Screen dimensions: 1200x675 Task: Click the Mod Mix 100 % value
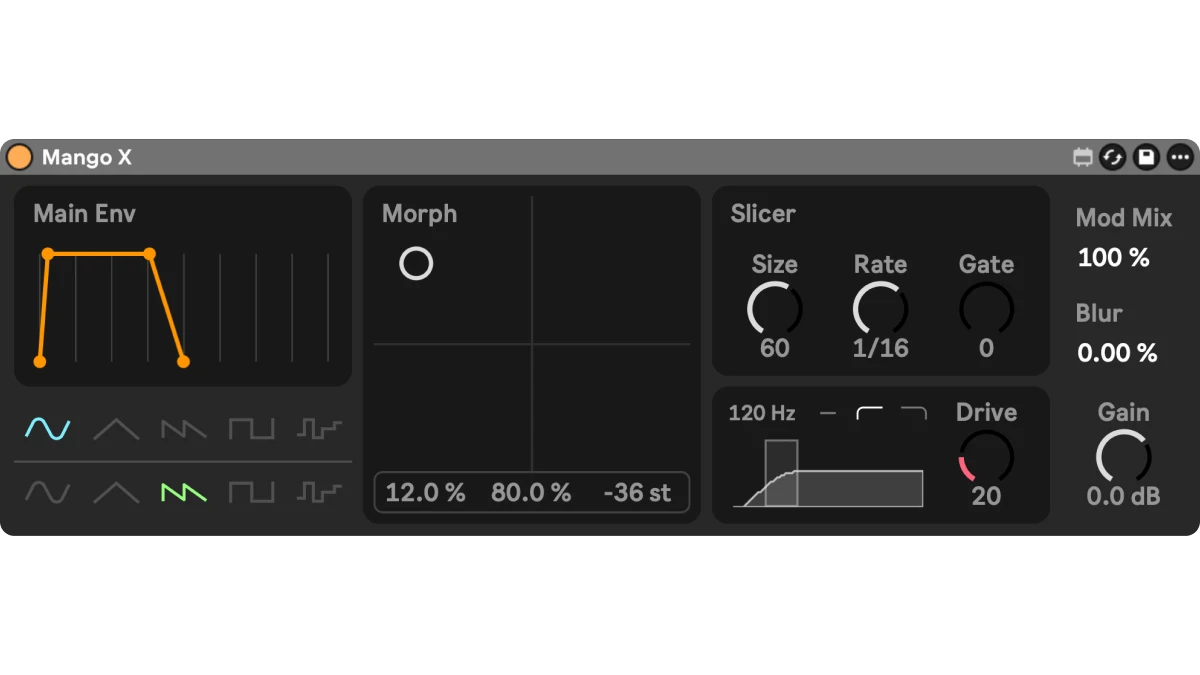tap(1114, 258)
